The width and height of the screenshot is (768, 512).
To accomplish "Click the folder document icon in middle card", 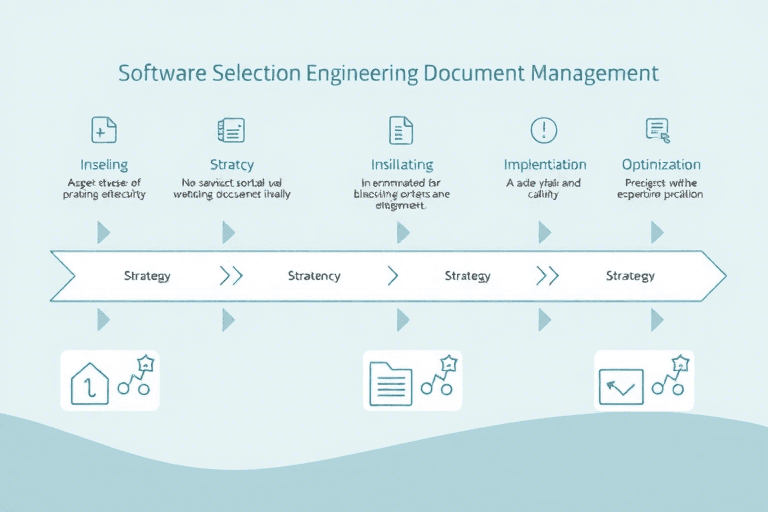I will click(x=390, y=384).
